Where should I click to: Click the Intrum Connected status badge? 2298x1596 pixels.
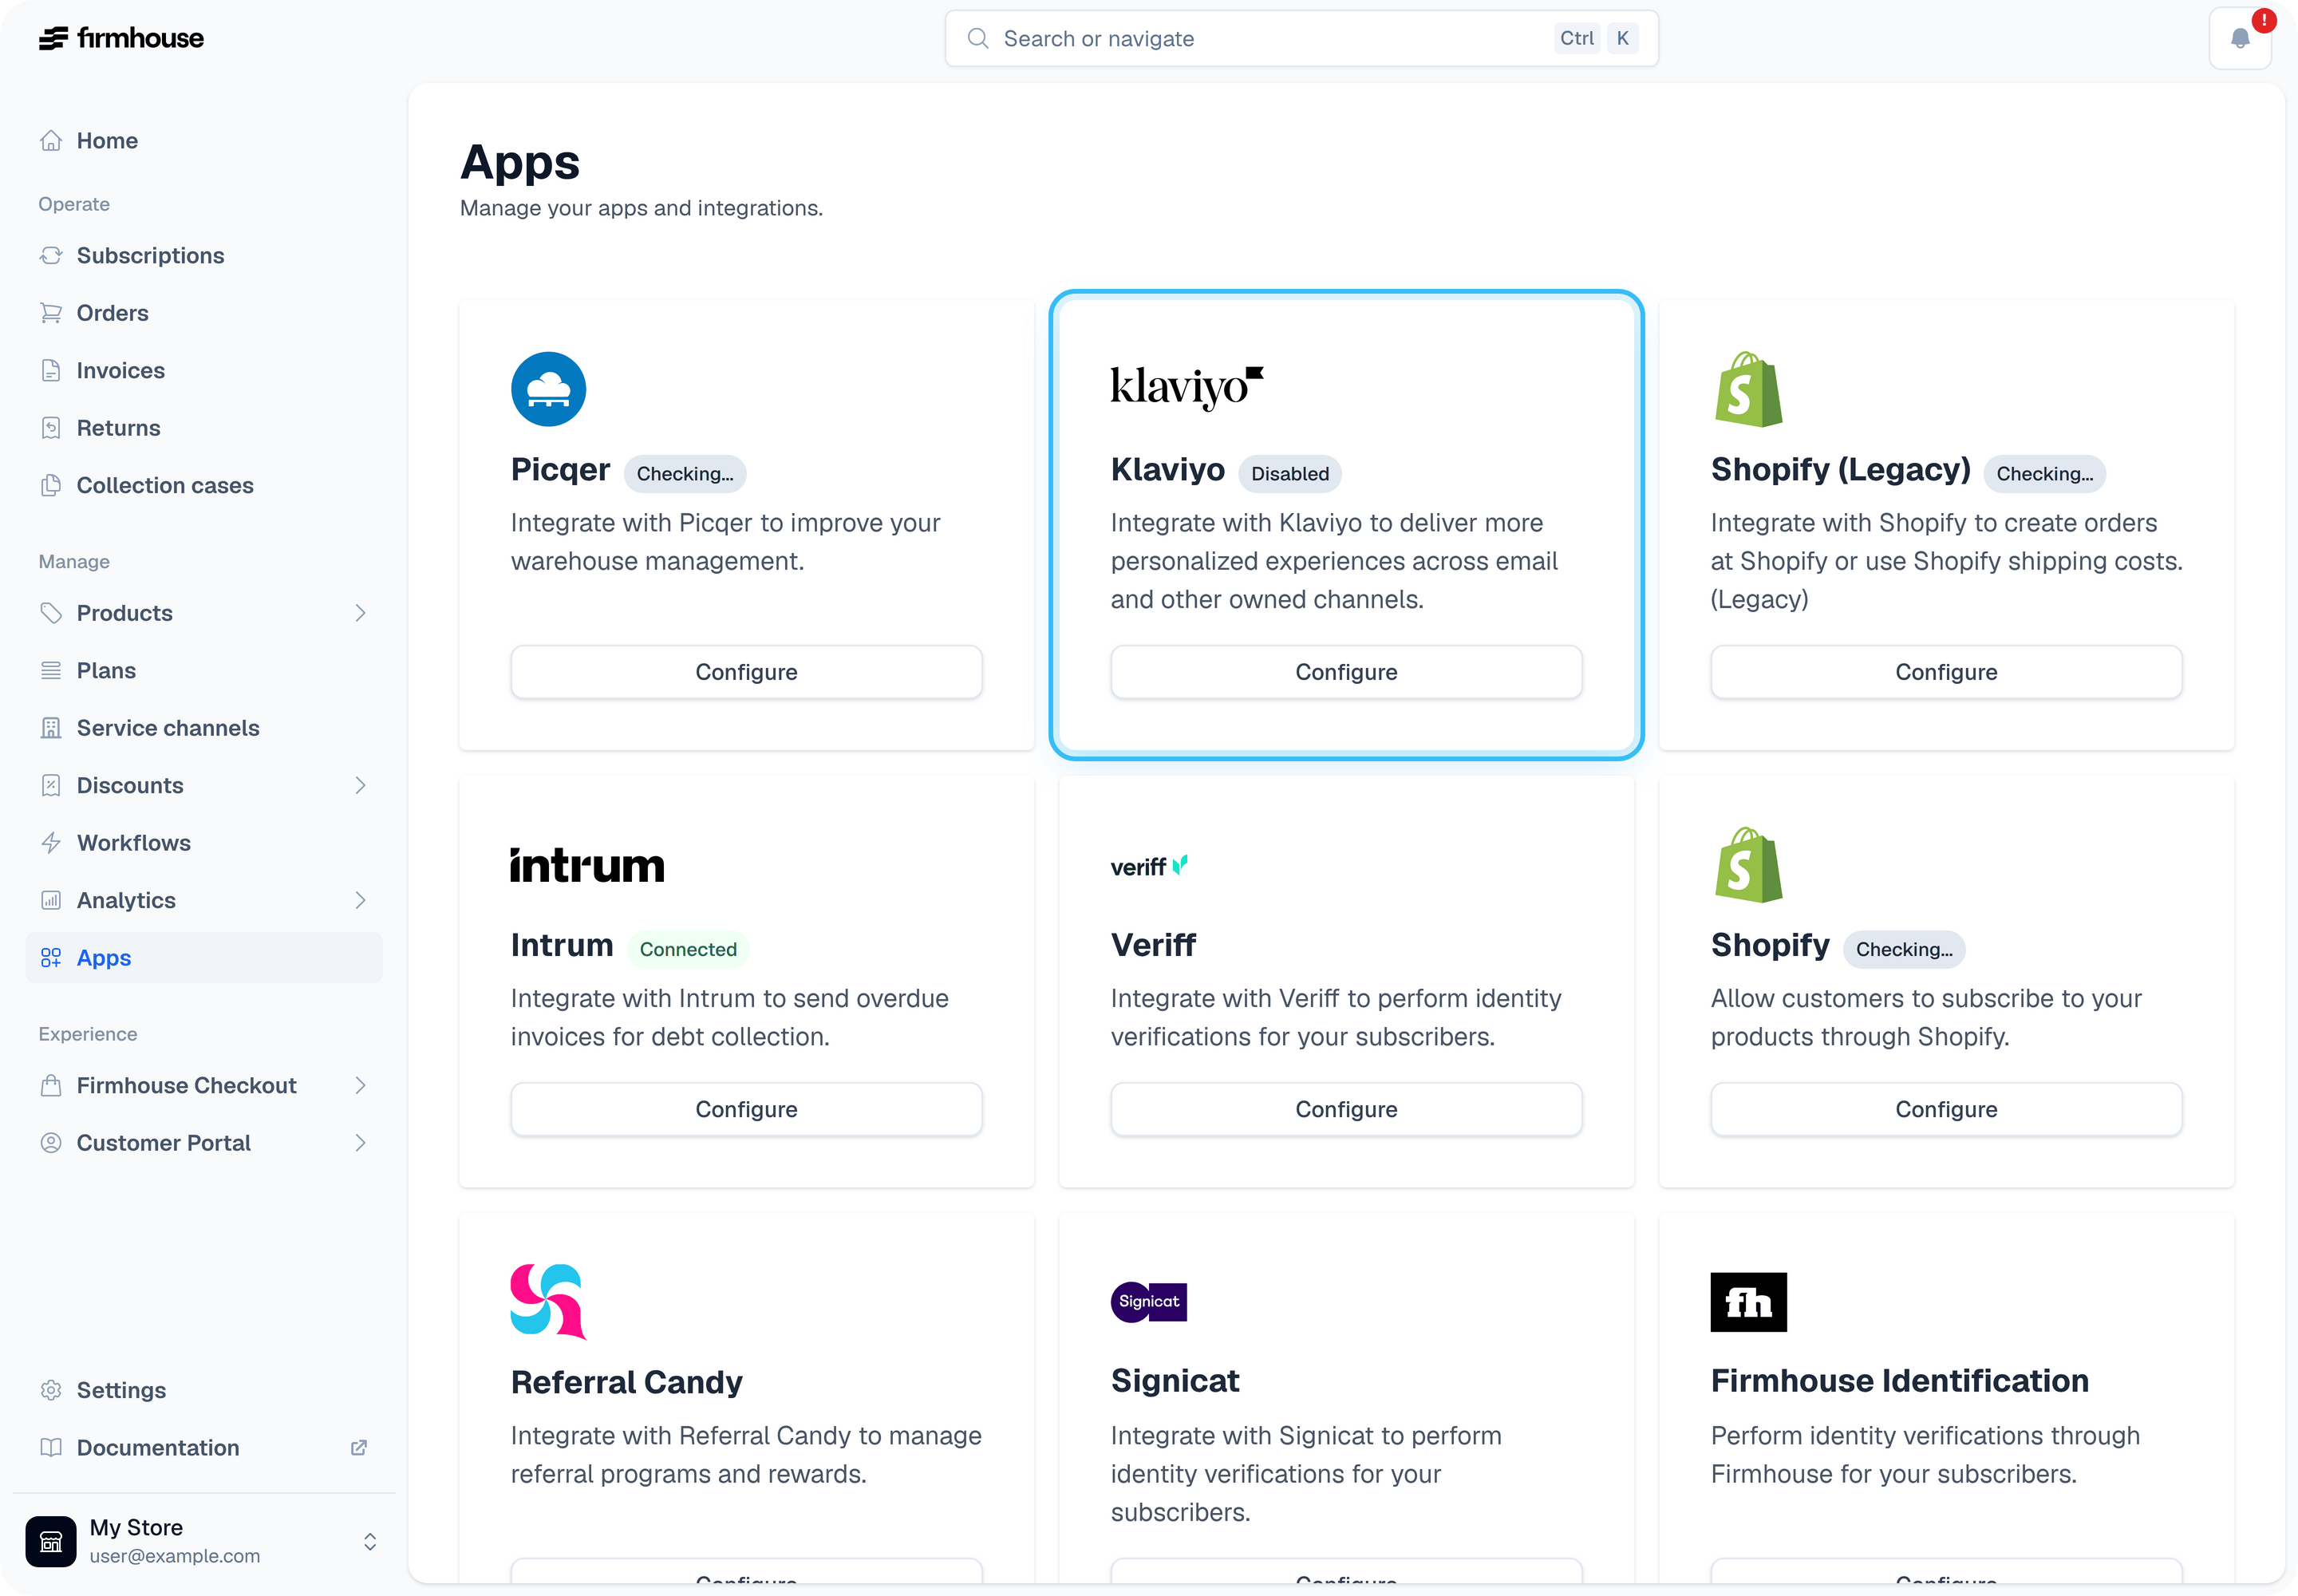coord(688,950)
